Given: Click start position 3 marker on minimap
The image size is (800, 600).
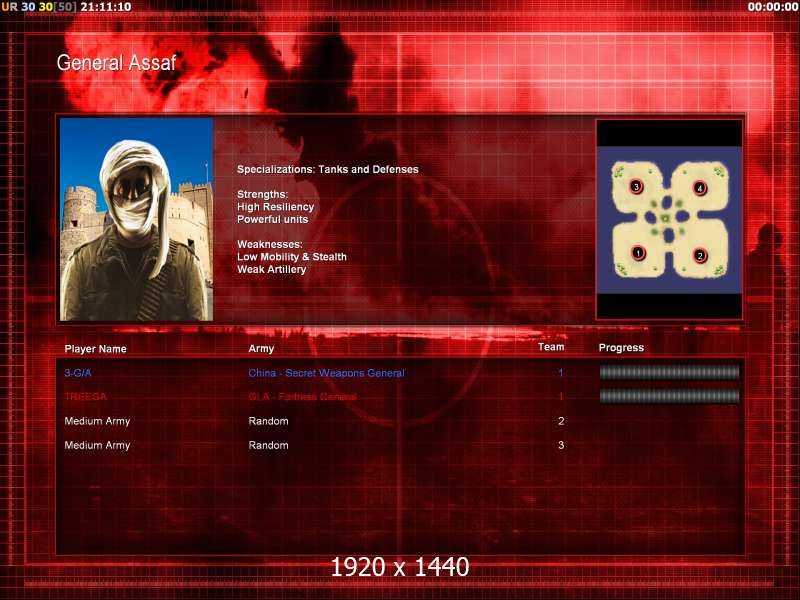Looking at the screenshot, I should click(636, 187).
